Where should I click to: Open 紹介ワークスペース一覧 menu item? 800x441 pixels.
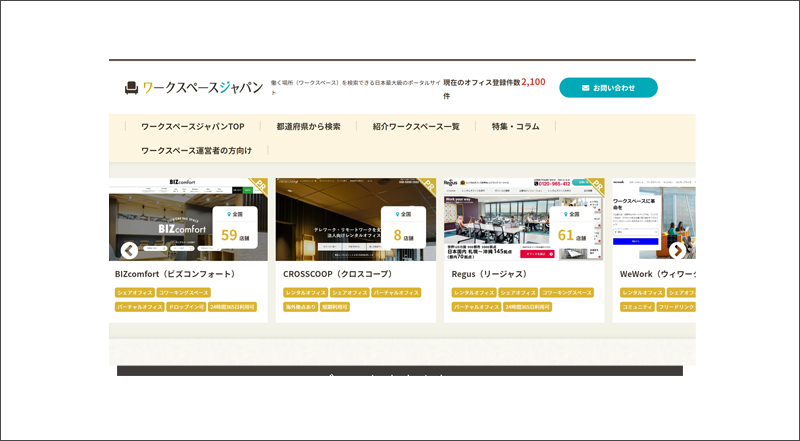(x=416, y=126)
